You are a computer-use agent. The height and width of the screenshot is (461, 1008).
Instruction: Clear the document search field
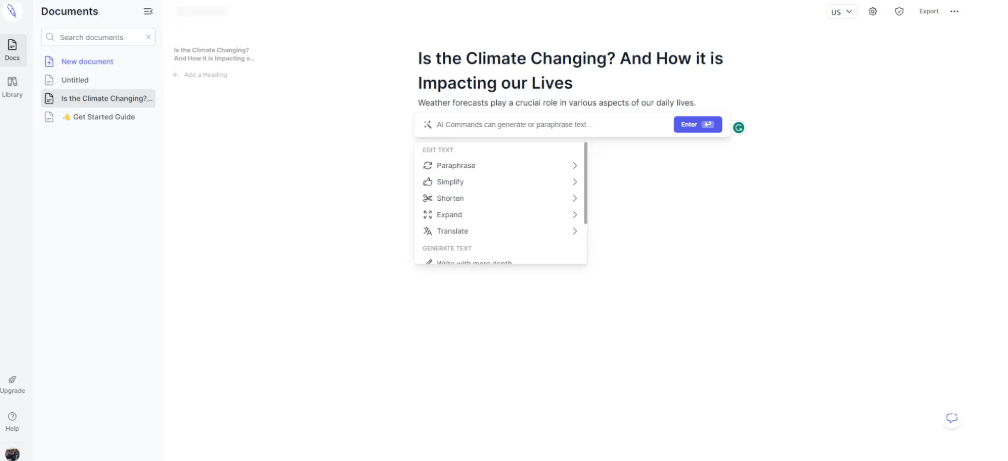coord(148,37)
